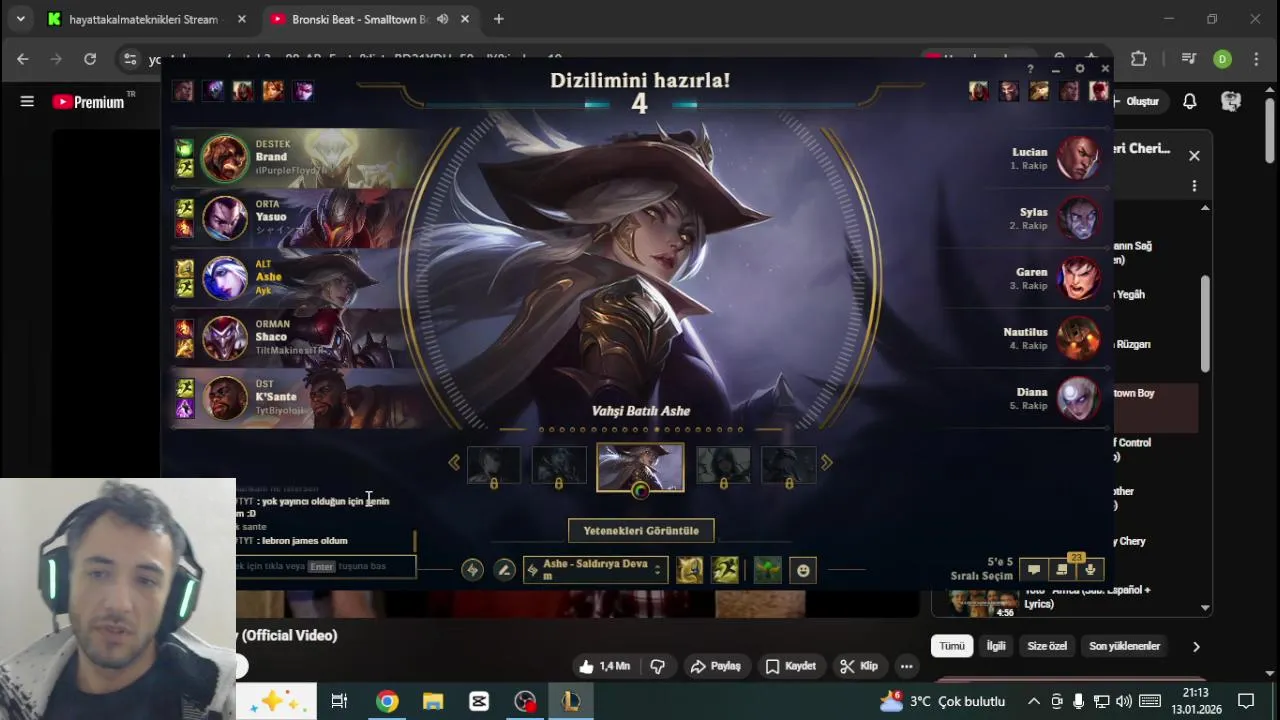Click the Klip clip button
The image size is (1280, 720).
[859, 666]
